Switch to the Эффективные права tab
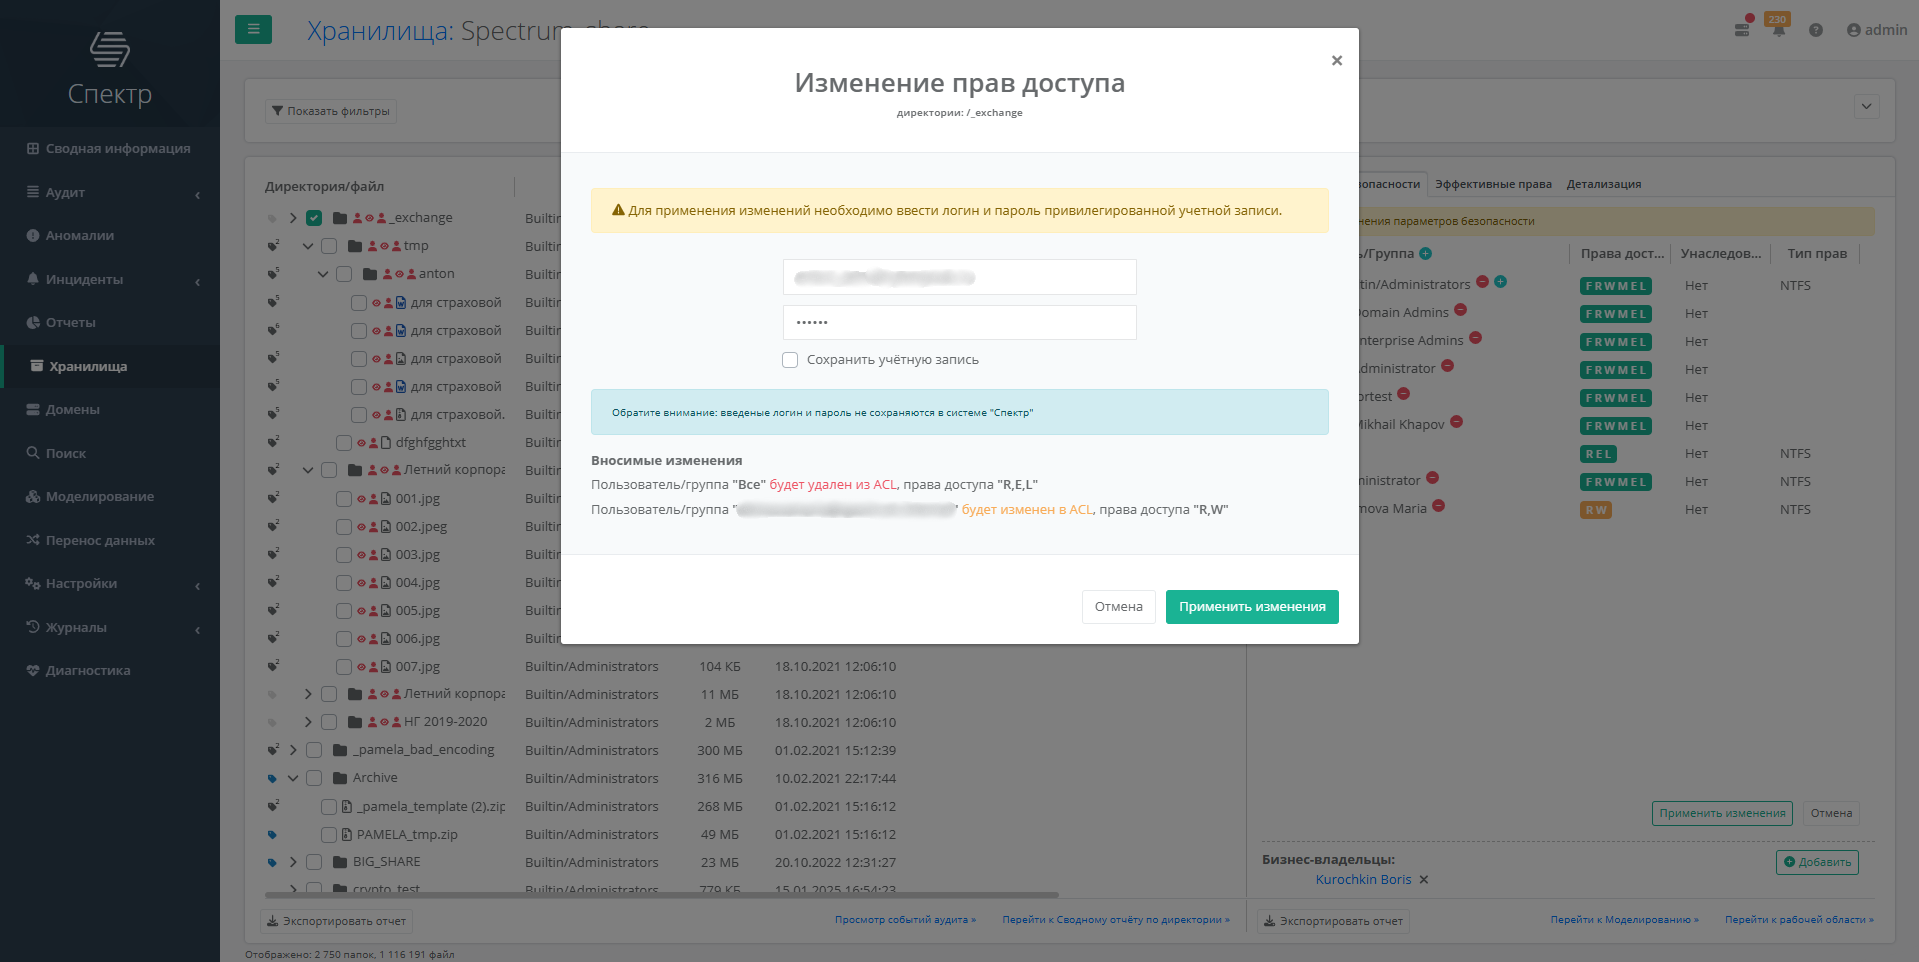 point(1493,184)
